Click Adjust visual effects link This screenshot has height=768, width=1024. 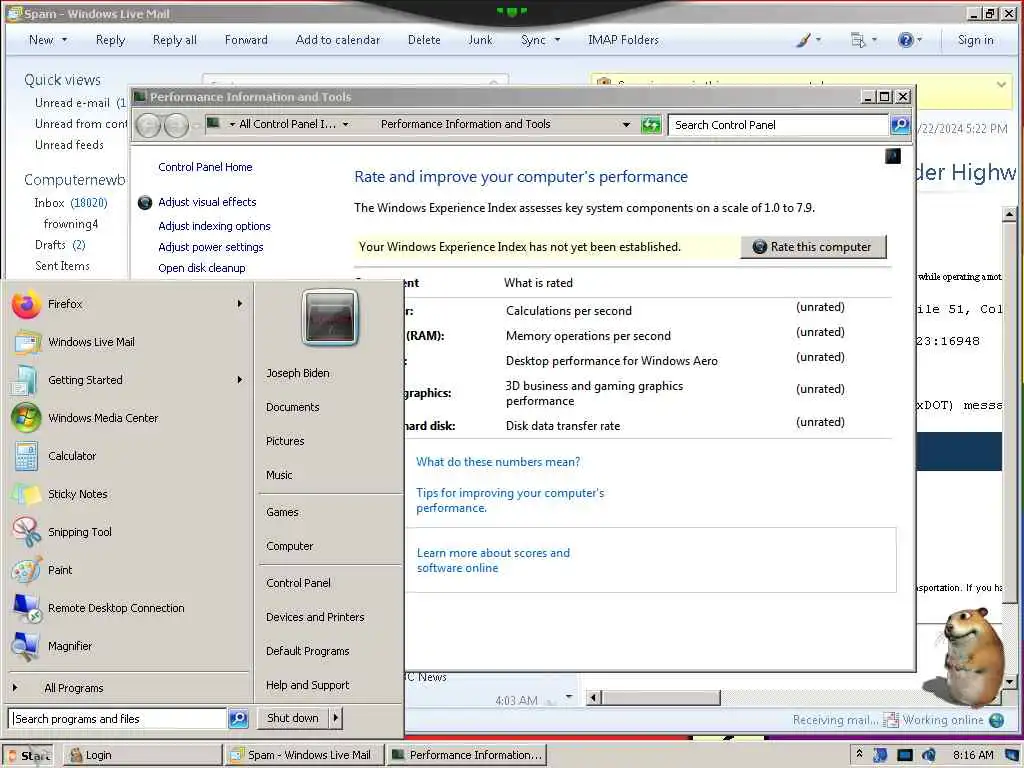207,202
